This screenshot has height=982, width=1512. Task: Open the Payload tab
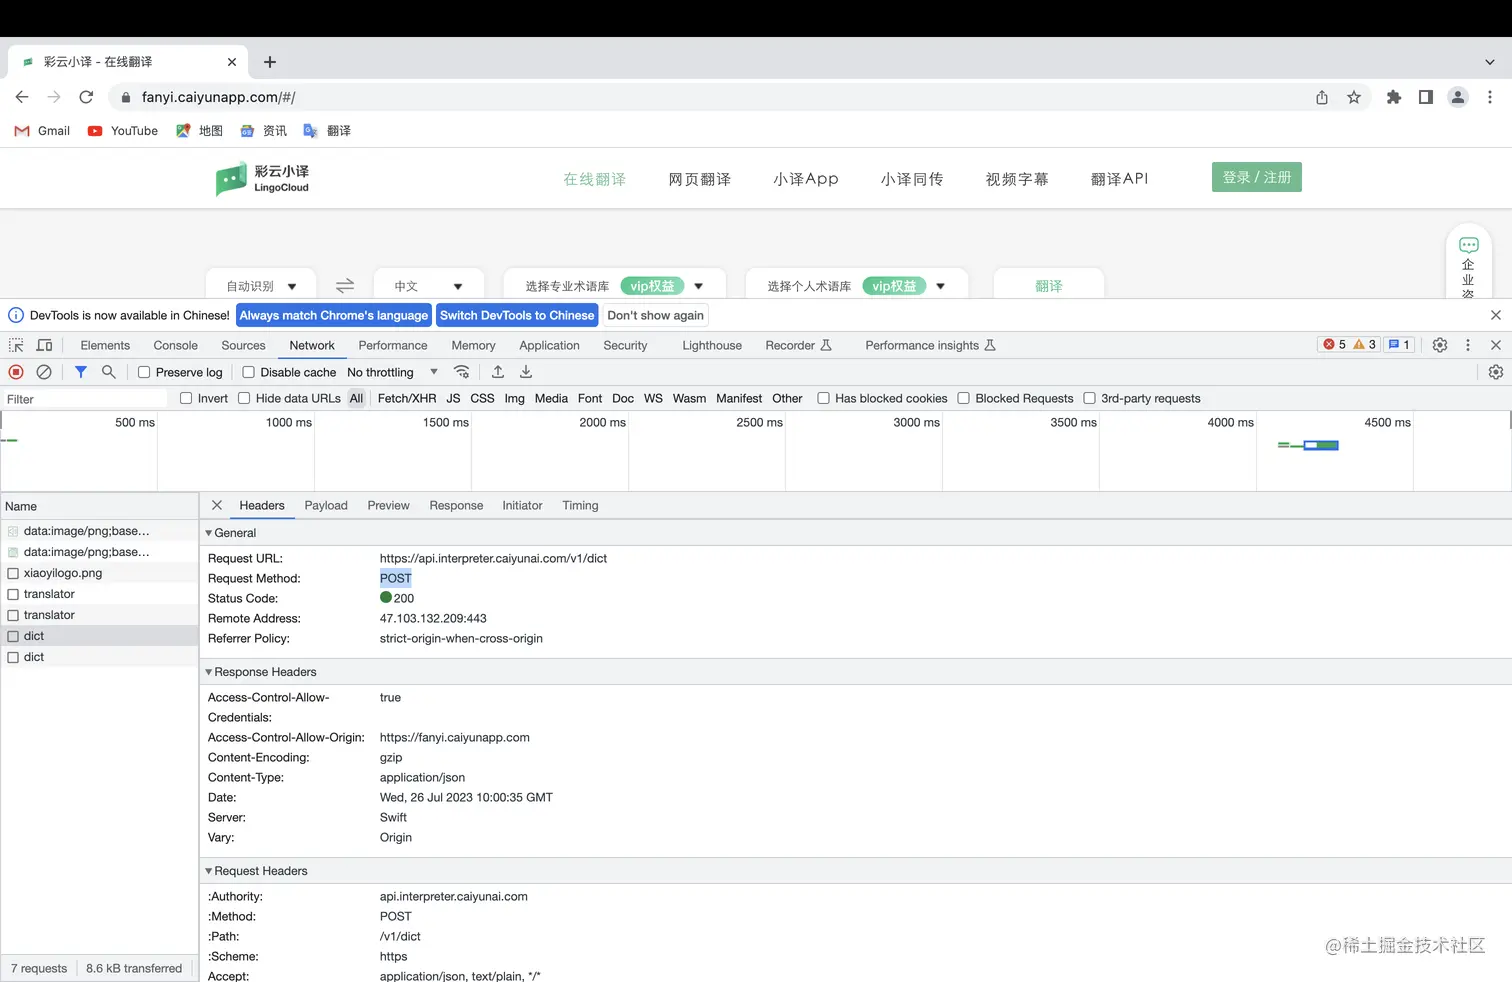click(326, 505)
